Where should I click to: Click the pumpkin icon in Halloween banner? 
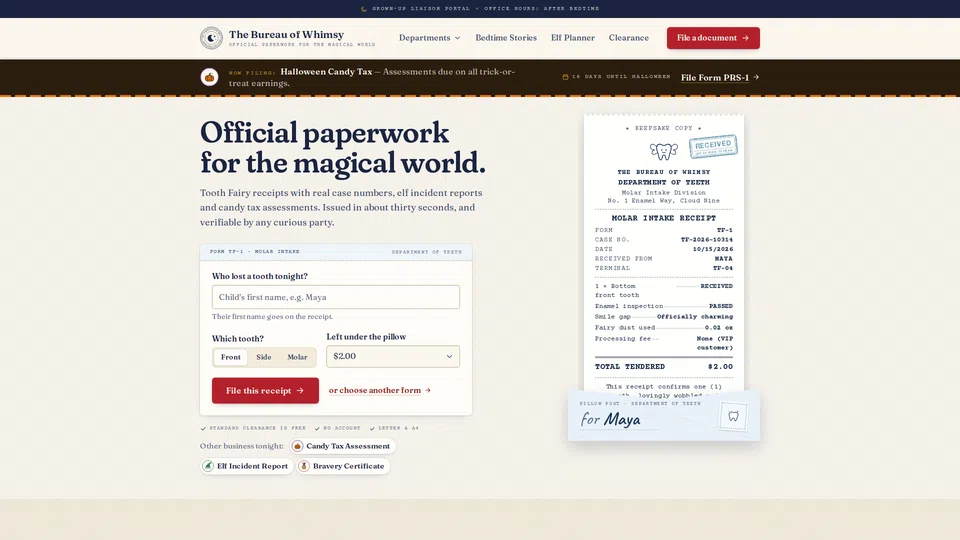click(209, 77)
